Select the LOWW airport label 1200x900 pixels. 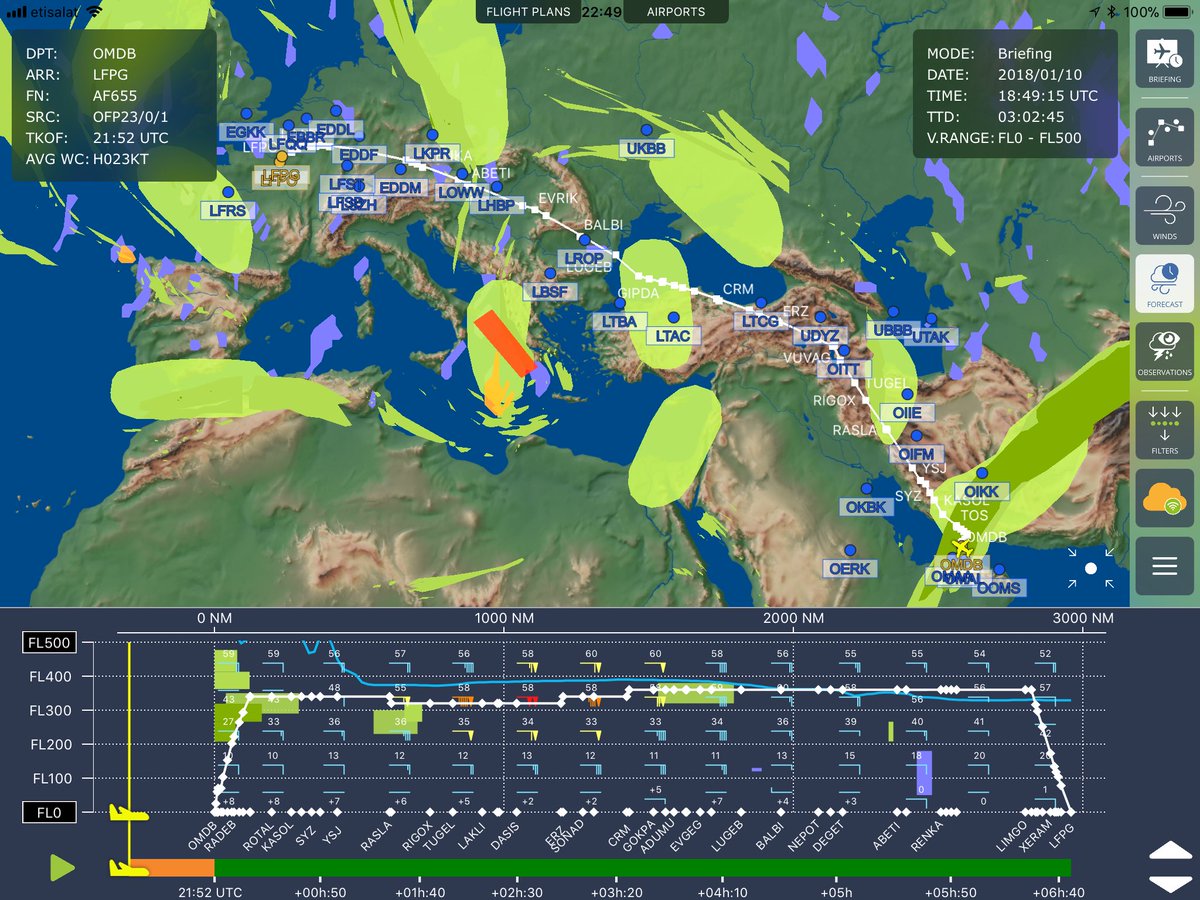pyautogui.click(x=461, y=192)
